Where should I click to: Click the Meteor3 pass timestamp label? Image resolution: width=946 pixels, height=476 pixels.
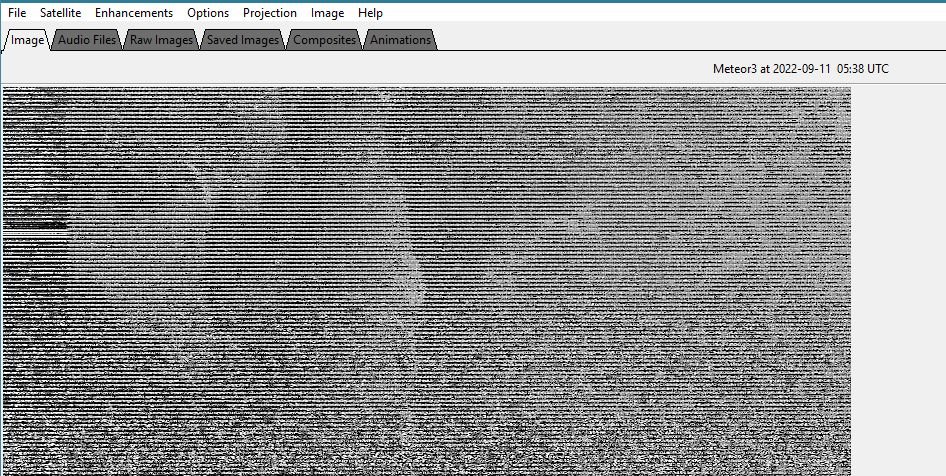pyautogui.click(x=801, y=69)
